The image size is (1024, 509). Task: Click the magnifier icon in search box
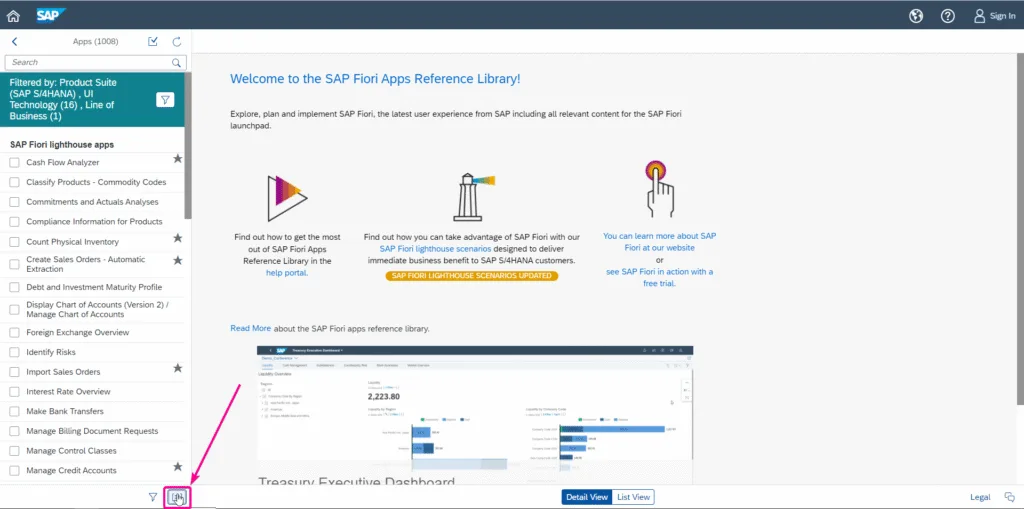176,63
